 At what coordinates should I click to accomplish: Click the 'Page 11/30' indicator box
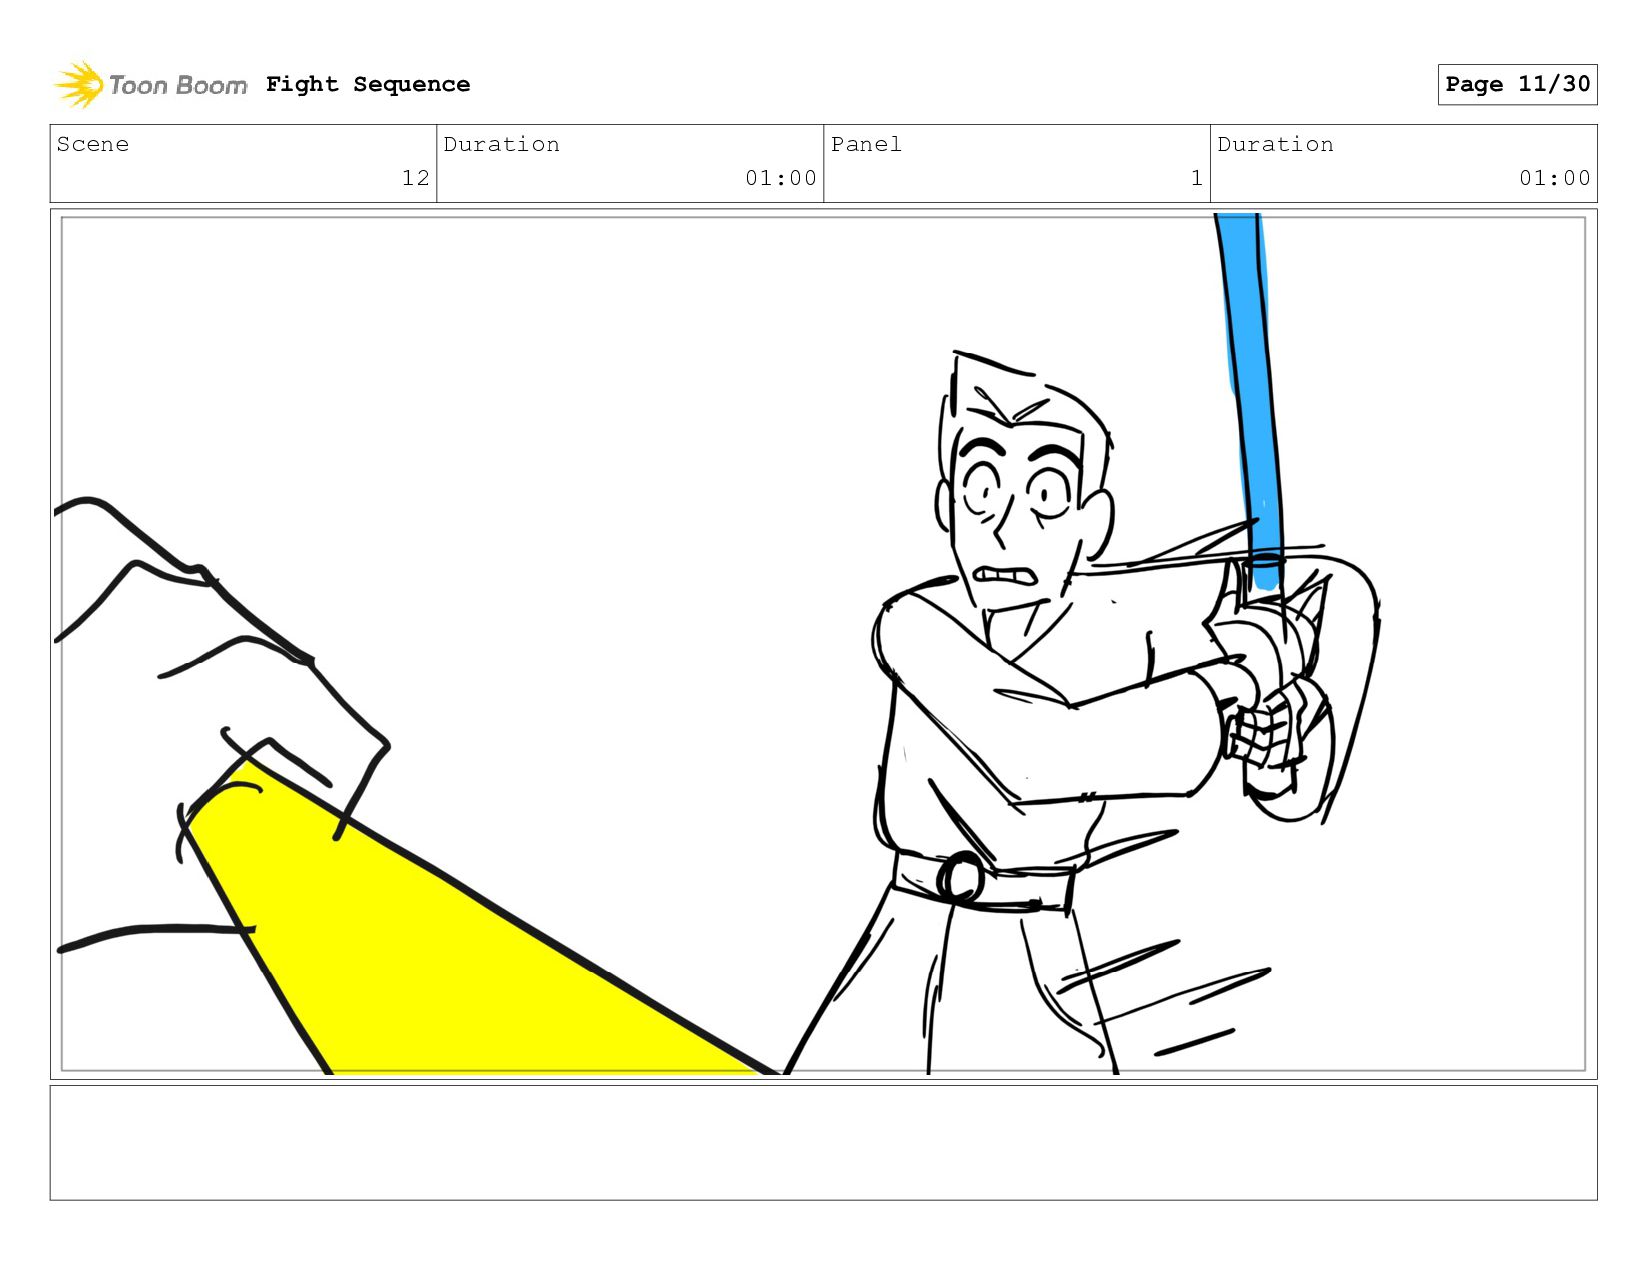[1517, 84]
